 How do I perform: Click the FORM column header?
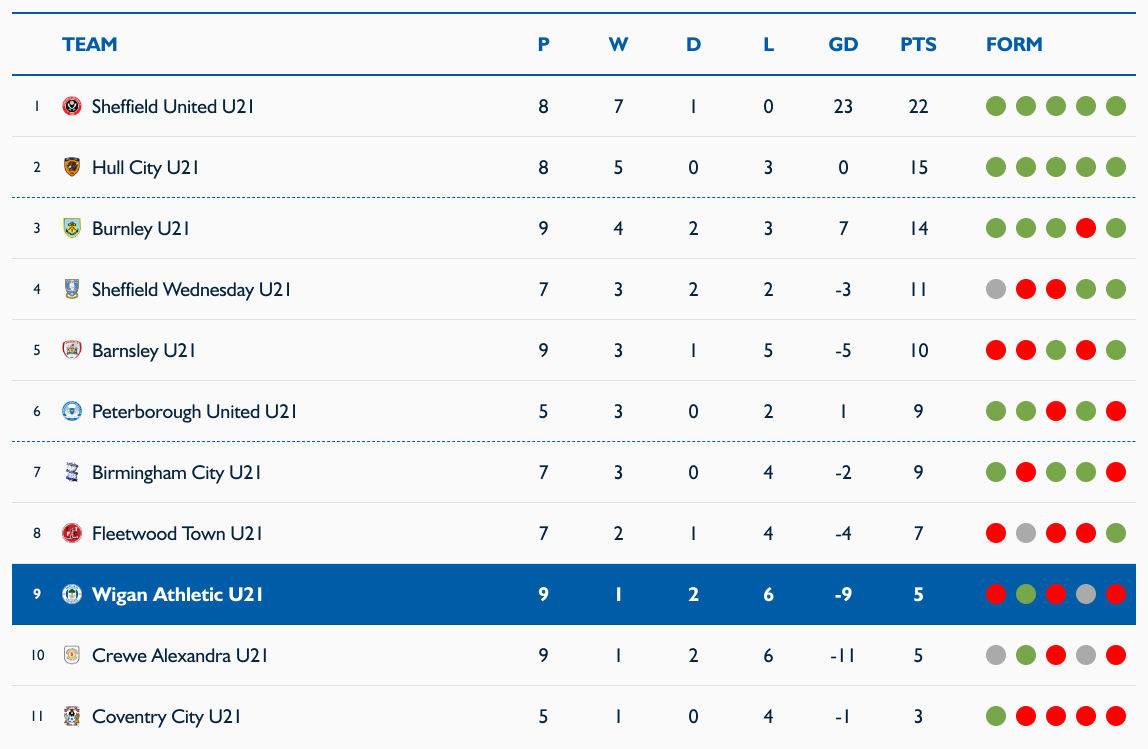(x=1014, y=45)
